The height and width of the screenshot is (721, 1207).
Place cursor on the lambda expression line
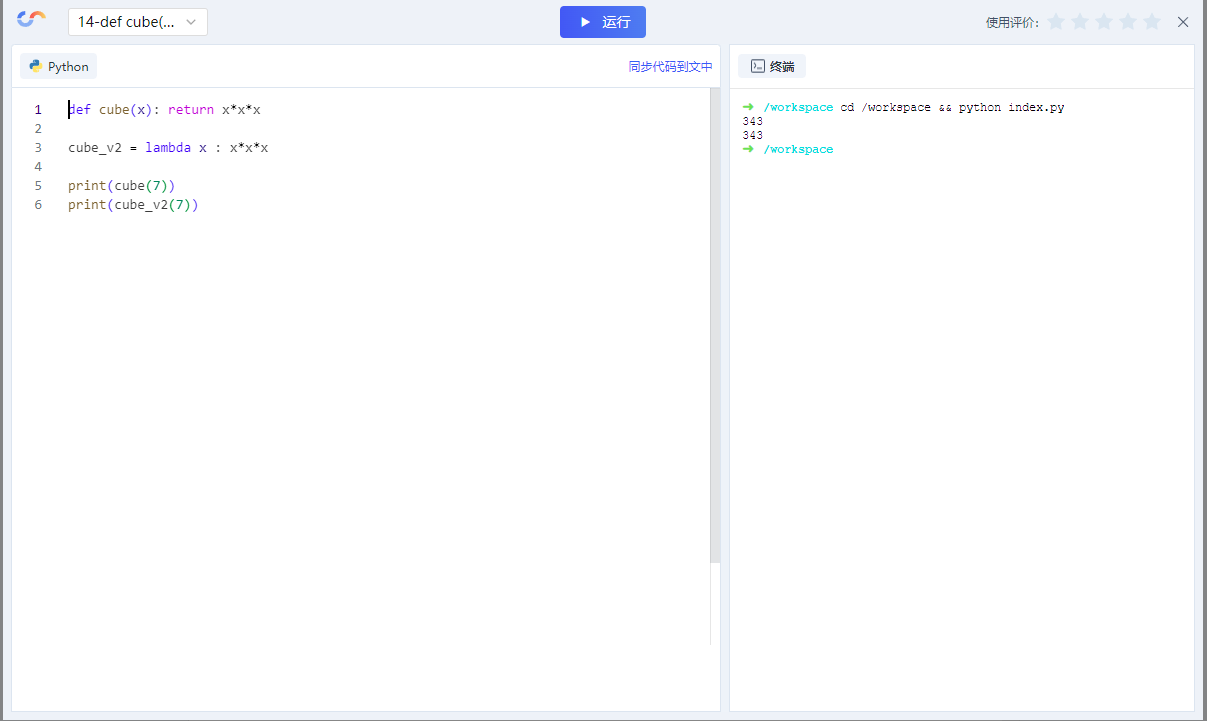(167, 147)
